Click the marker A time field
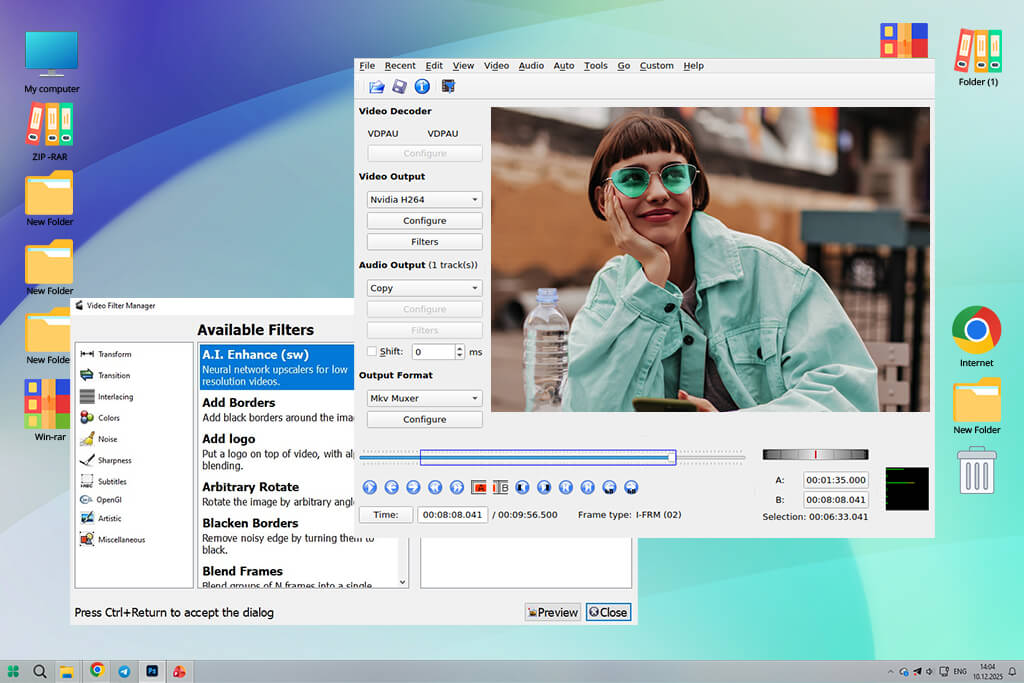The height and width of the screenshot is (683, 1024). pos(835,480)
